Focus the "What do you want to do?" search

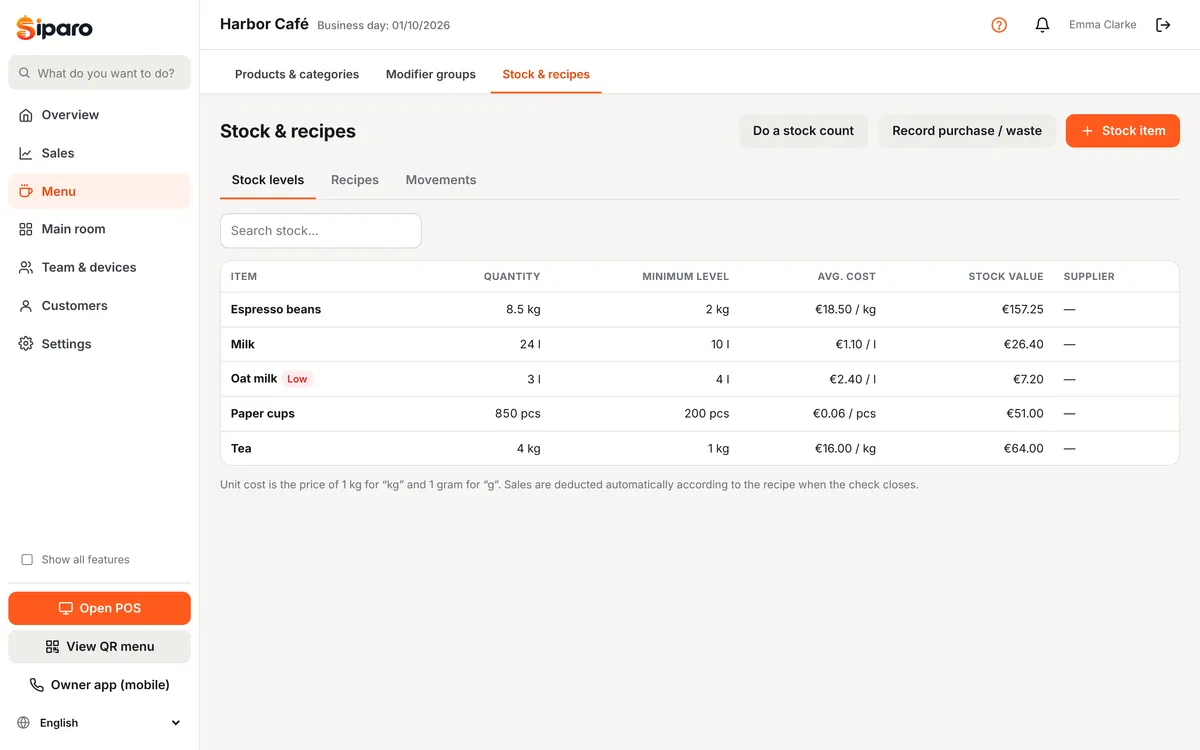click(x=99, y=73)
